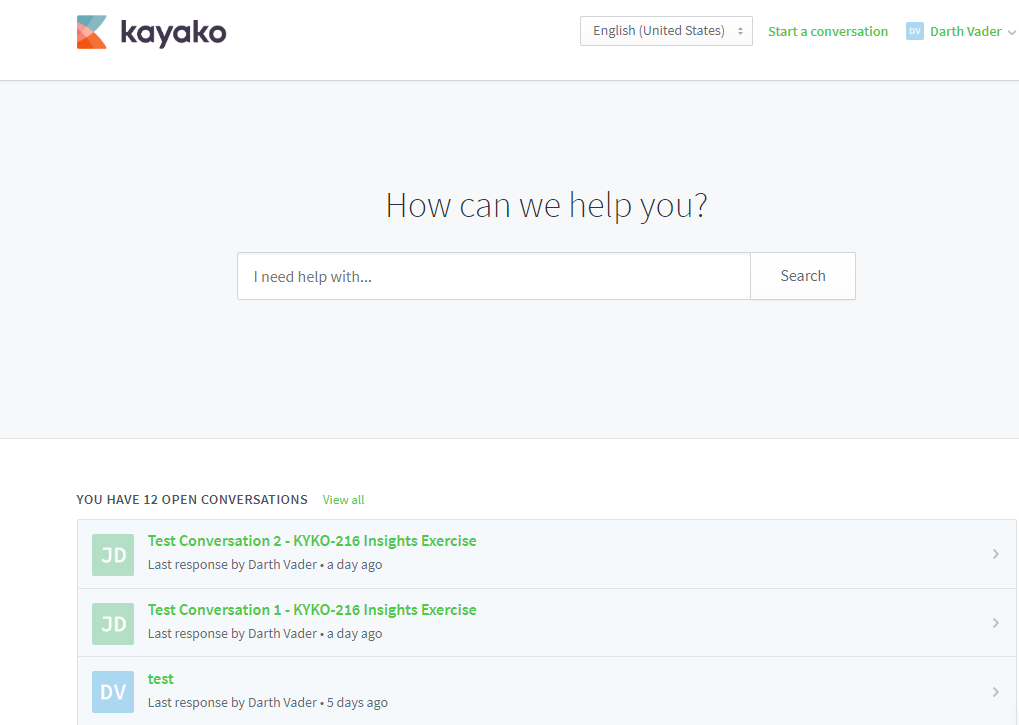Open the 'test' conversation
The image size is (1019, 725).
click(161, 679)
